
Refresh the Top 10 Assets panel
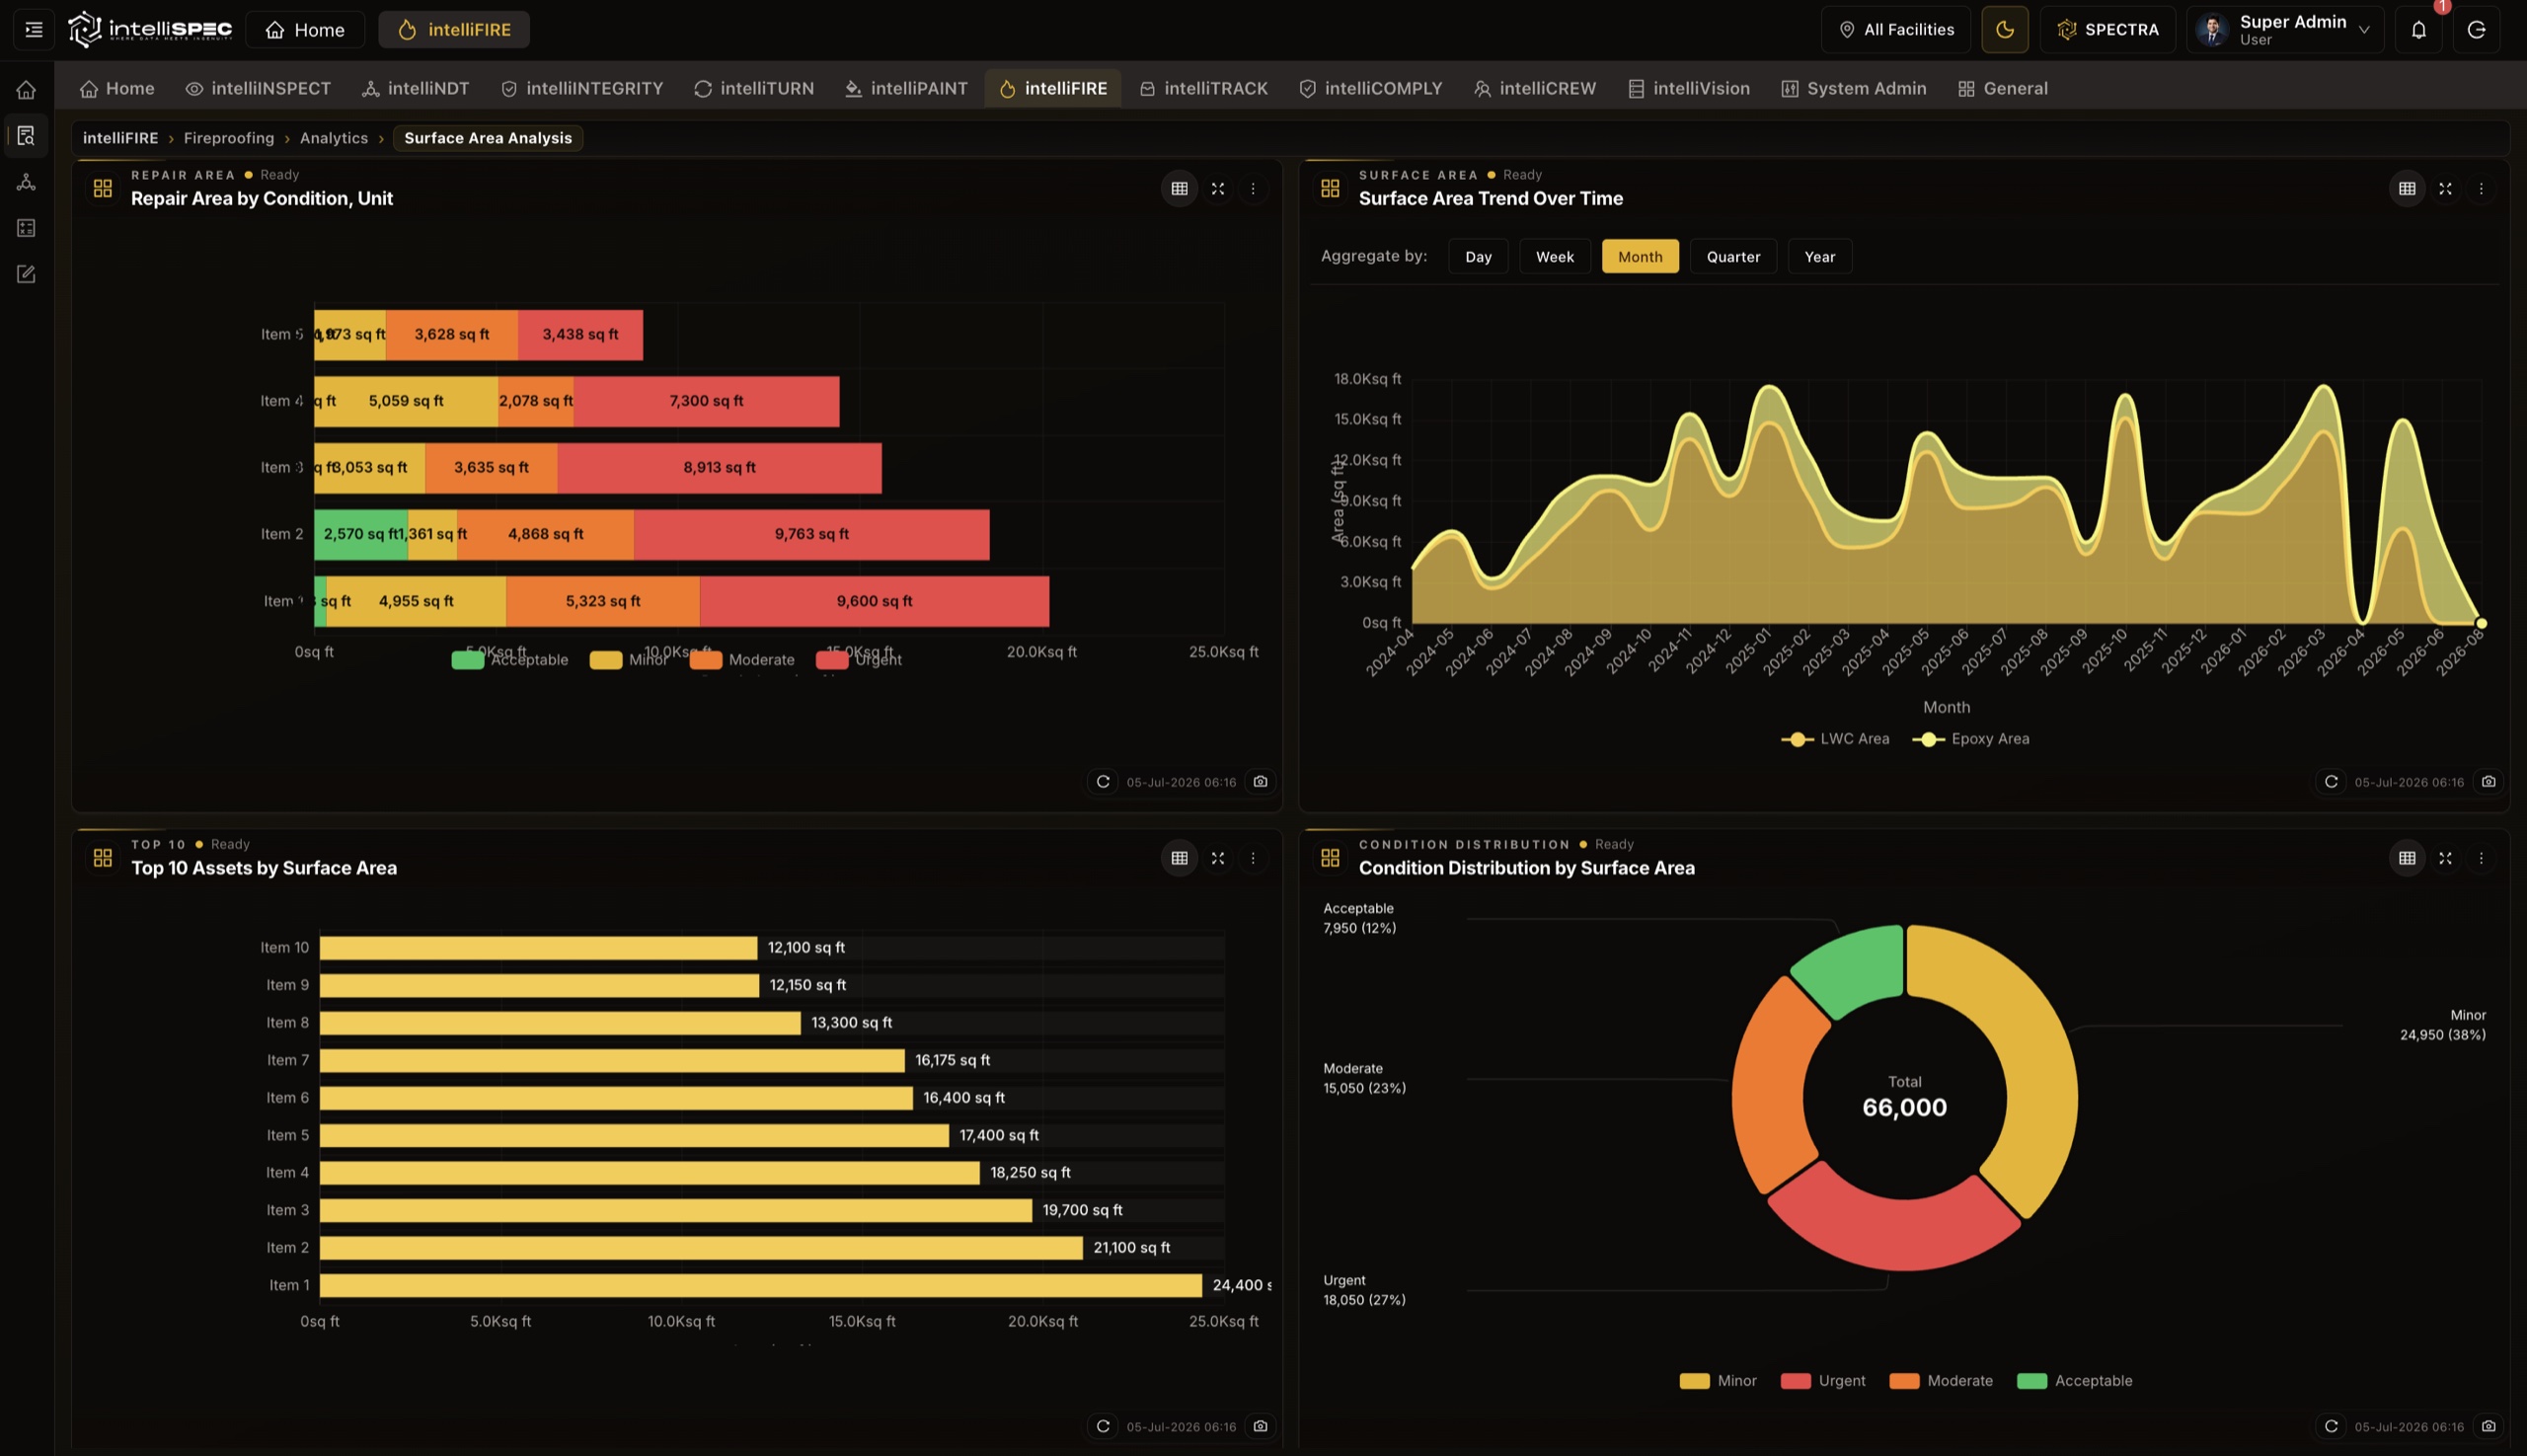pyautogui.click(x=1103, y=1426)
